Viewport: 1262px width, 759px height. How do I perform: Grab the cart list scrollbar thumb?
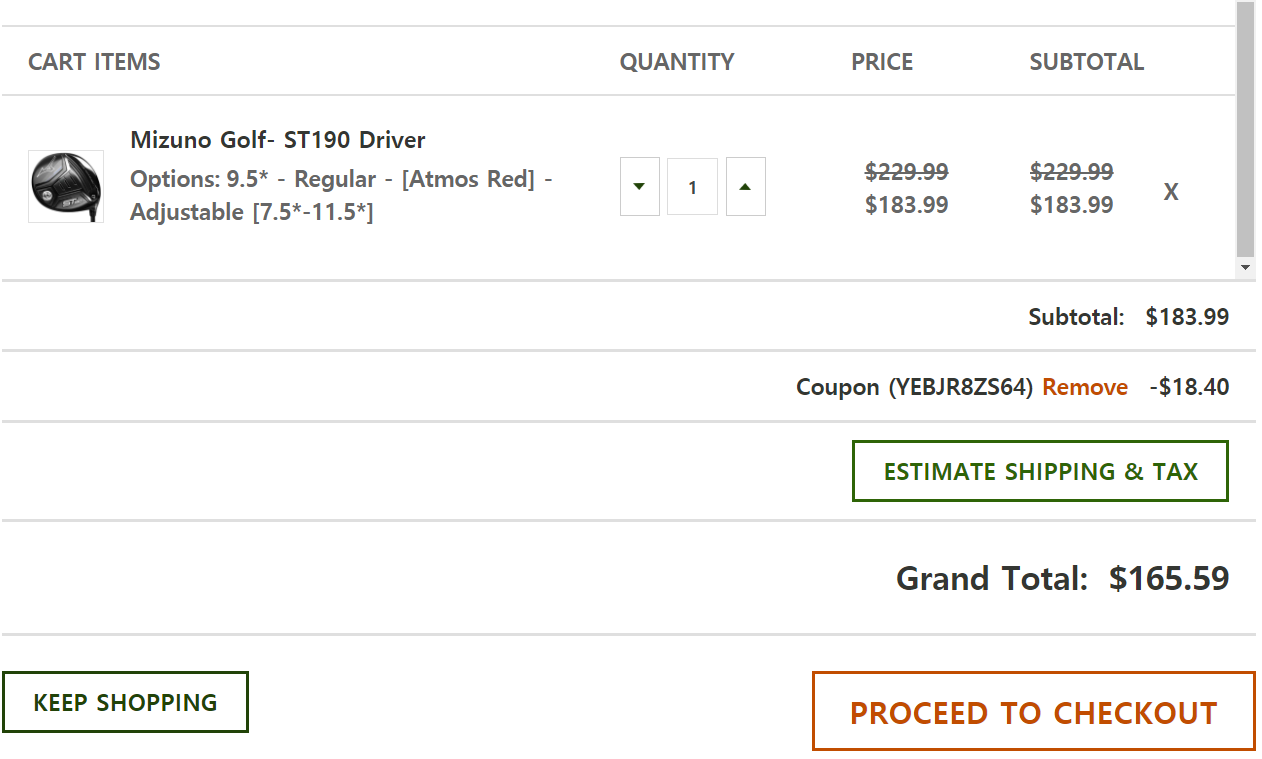tap(1245, 130)
